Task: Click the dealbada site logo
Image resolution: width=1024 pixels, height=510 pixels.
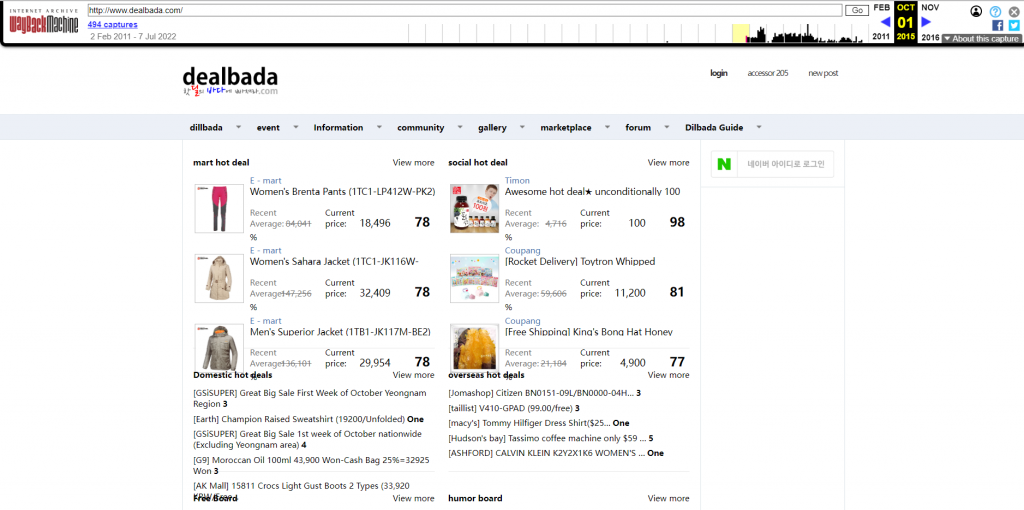Action: pyautogui.click(x=230, y=82)
